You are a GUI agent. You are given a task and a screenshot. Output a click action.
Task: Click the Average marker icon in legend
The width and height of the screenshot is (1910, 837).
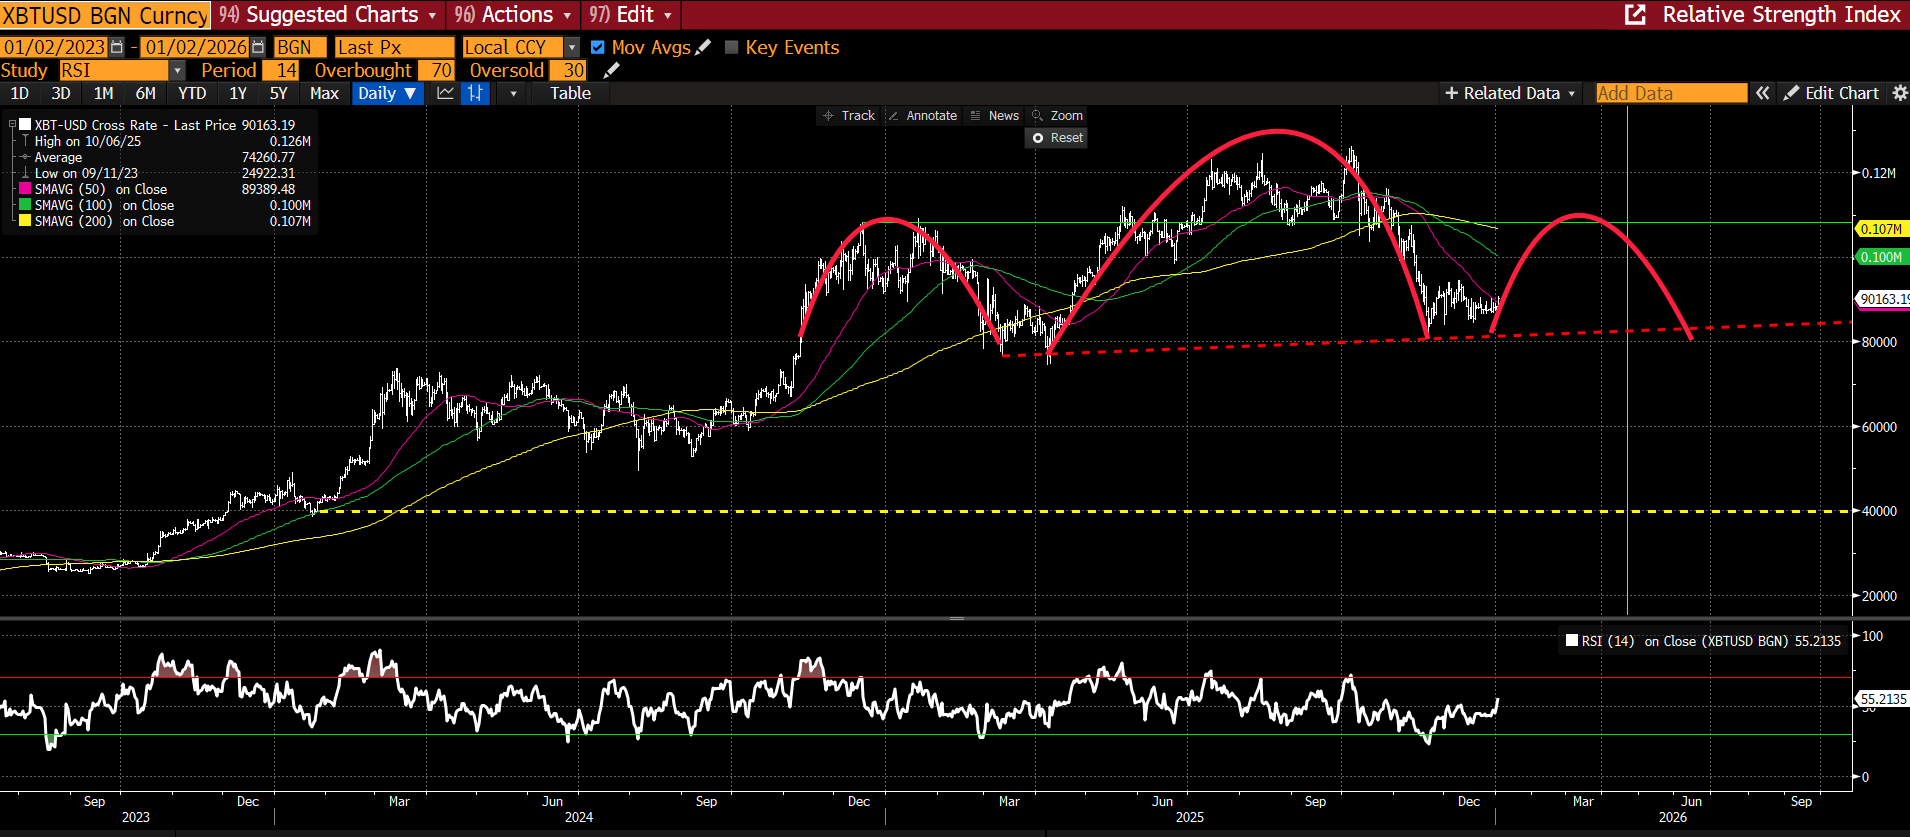pyautogui.click(x=25, y=157)
